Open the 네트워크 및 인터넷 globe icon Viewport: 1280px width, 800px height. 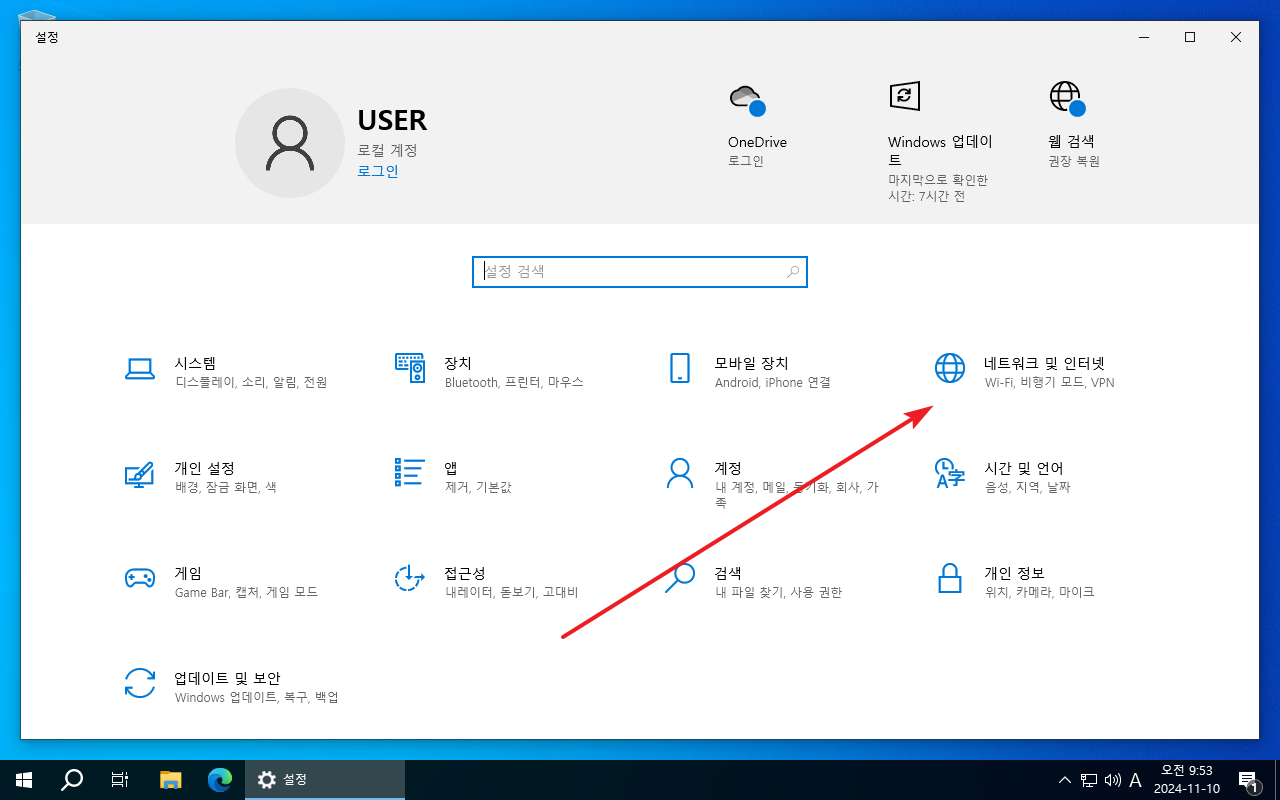(950, 368)
